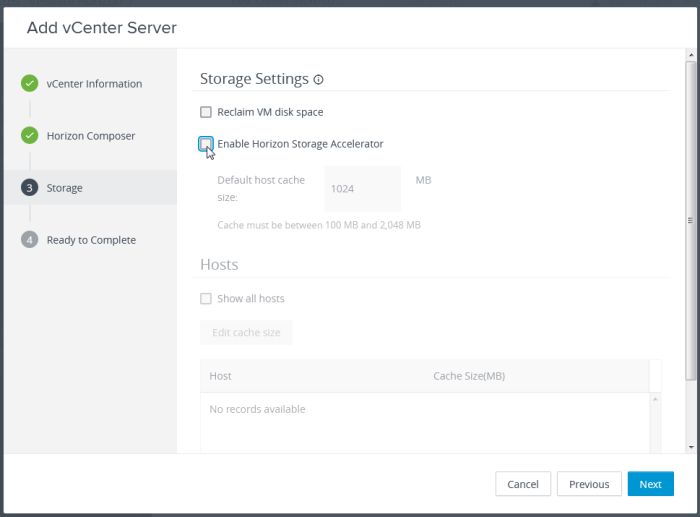Cancel the Add vCenter Server wizard
Viewport: 700px width, 517px height.
(x=523, y=484)
